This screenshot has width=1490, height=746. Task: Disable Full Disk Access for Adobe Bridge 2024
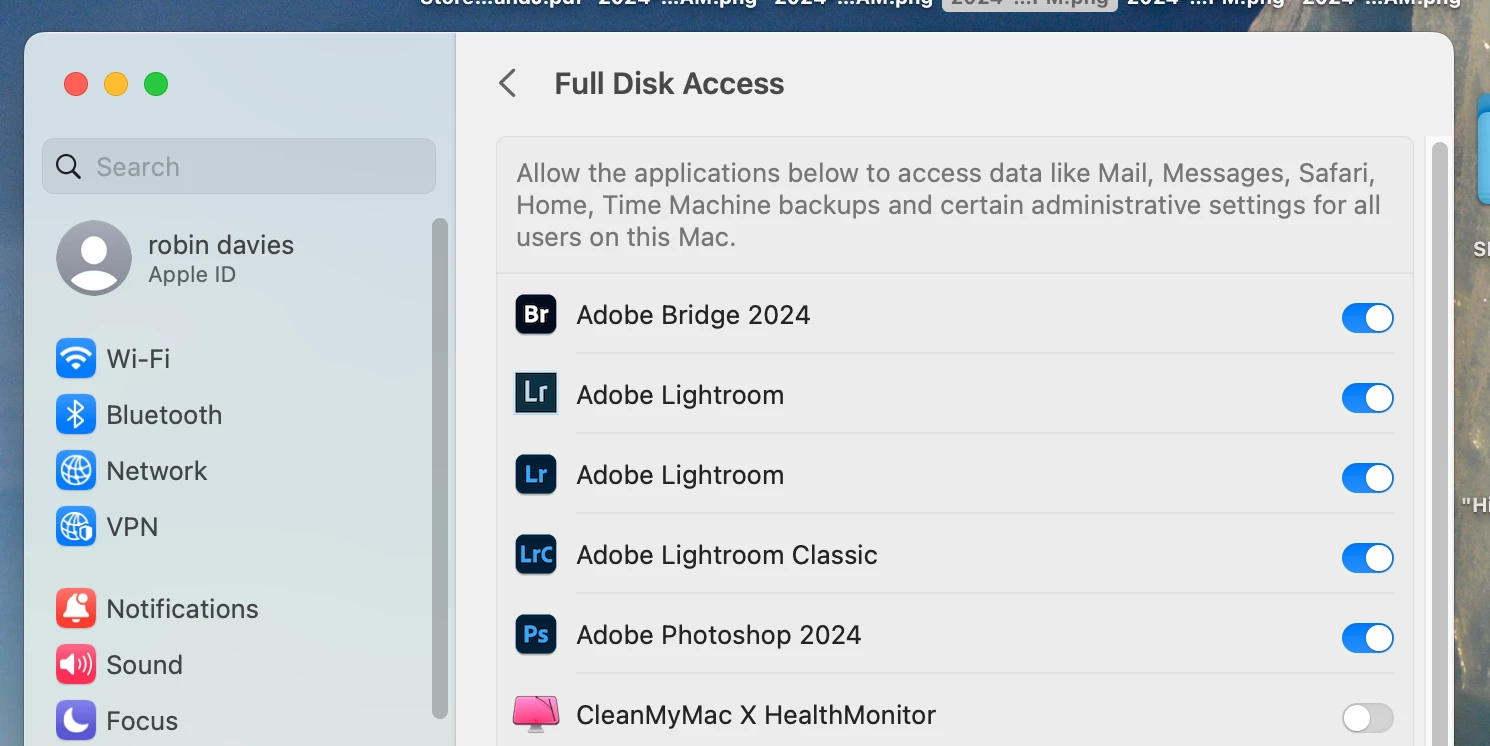click(x=1367, y=318)
